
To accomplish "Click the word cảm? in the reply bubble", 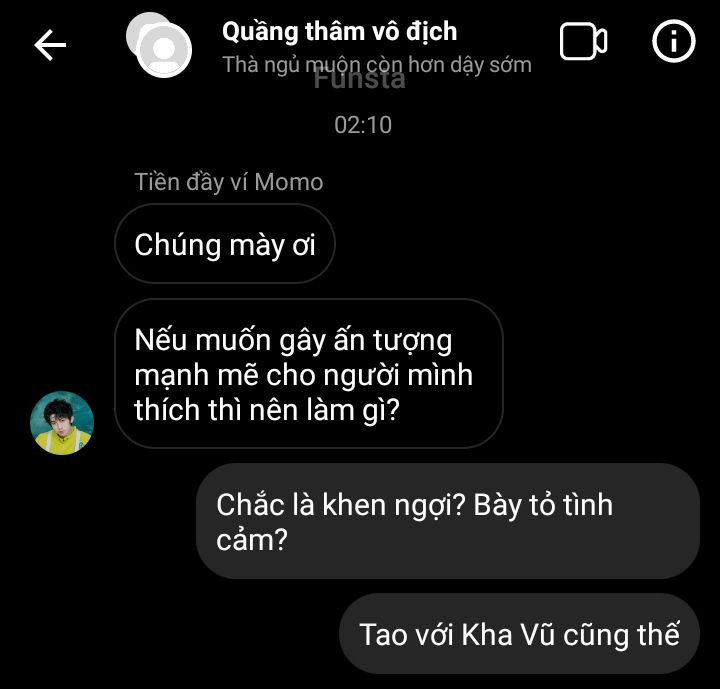I will (x=252, y=539).
